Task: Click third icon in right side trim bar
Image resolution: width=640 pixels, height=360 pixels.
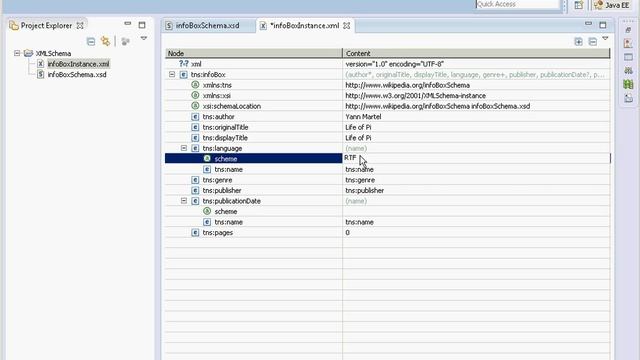Action: point(628,57)
